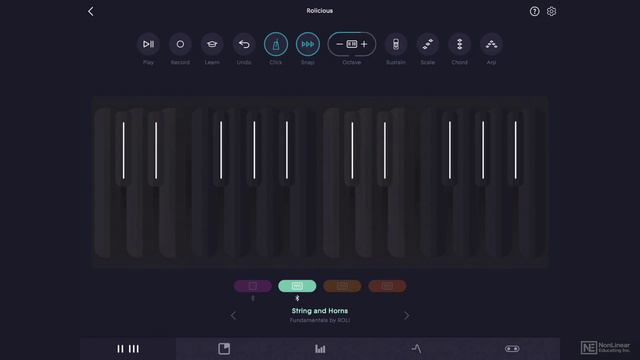Image resolution: width=640 pixels, height=360 pixels.
Task: Select the red instrument track
Action: point(387,286)
